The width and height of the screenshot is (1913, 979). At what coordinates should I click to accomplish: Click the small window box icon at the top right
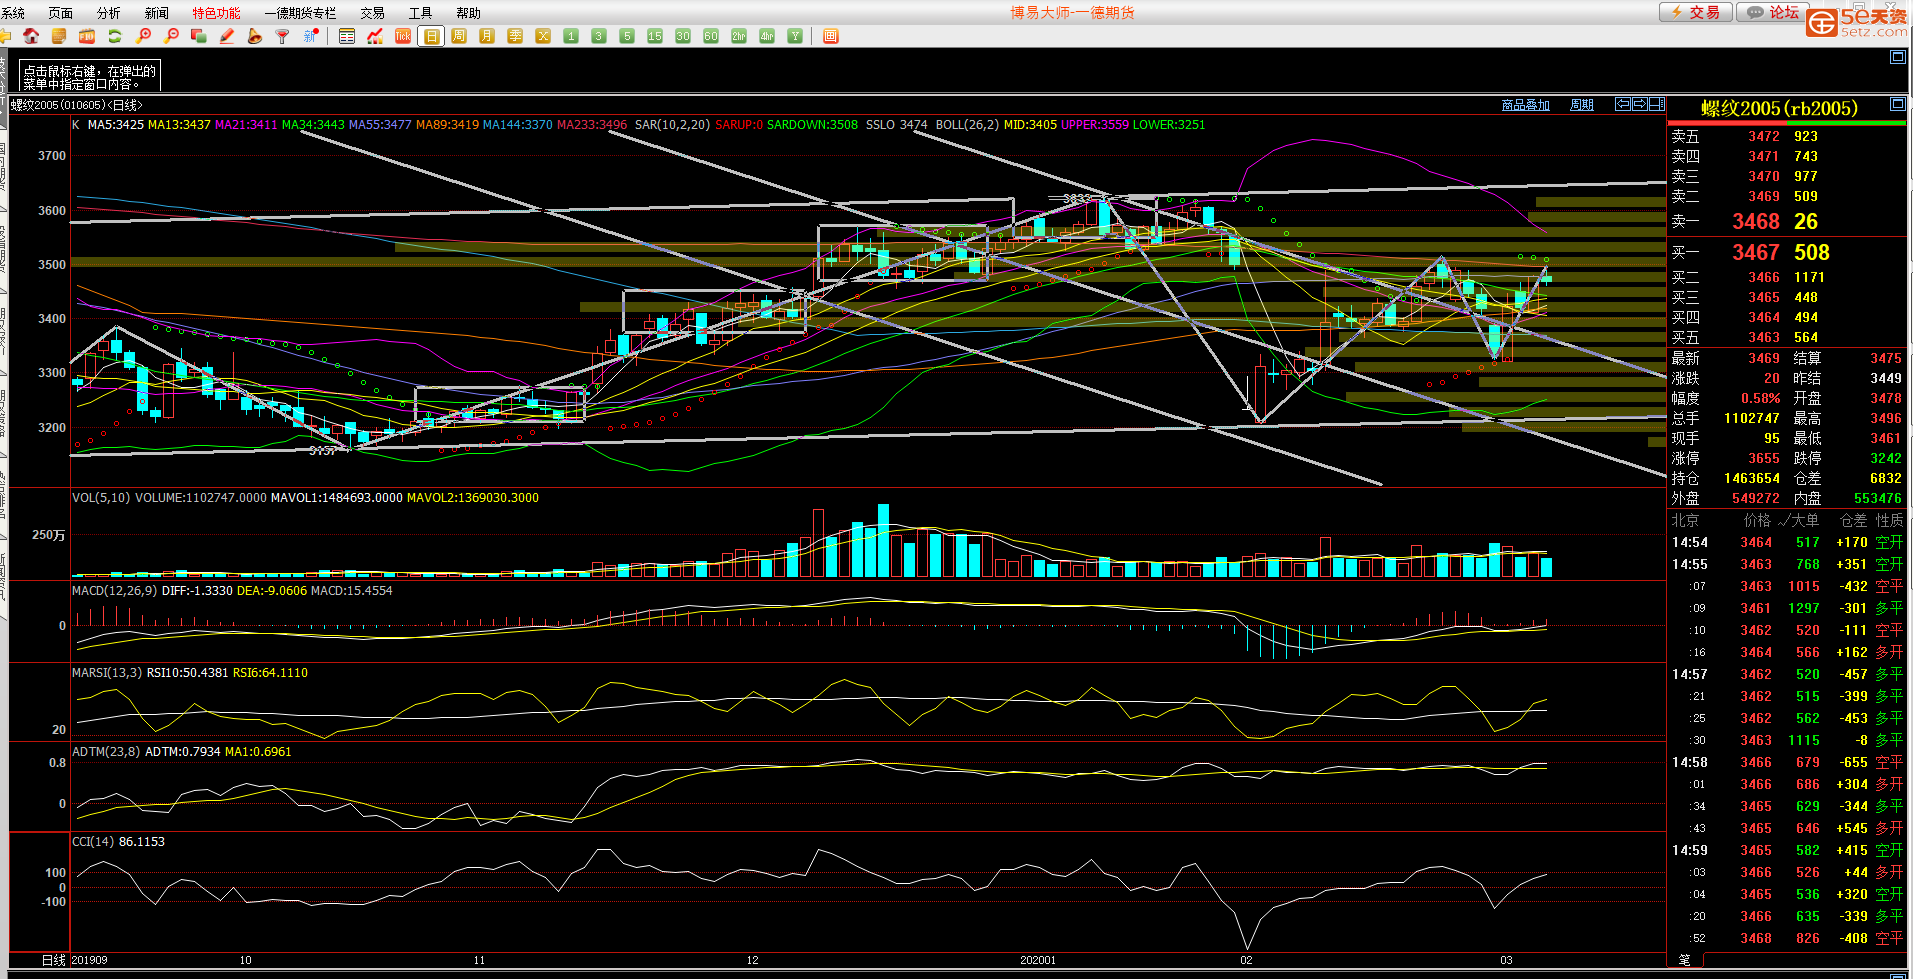[x=1897, y=57]
